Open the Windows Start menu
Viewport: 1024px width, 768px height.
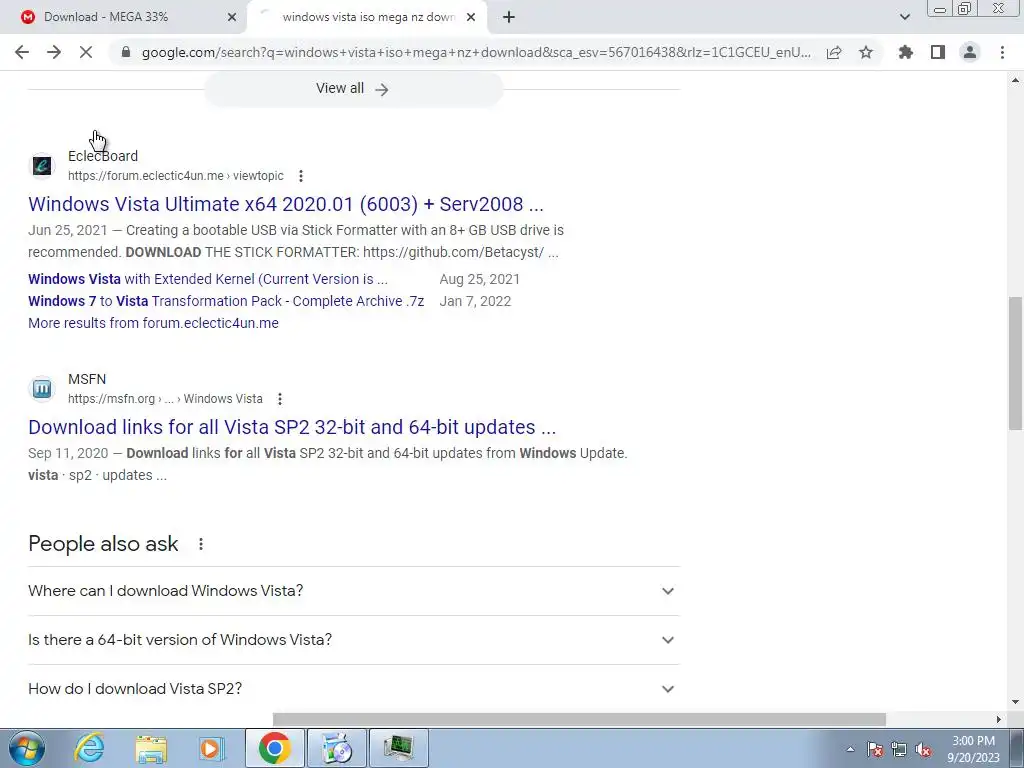click(27, 748)
